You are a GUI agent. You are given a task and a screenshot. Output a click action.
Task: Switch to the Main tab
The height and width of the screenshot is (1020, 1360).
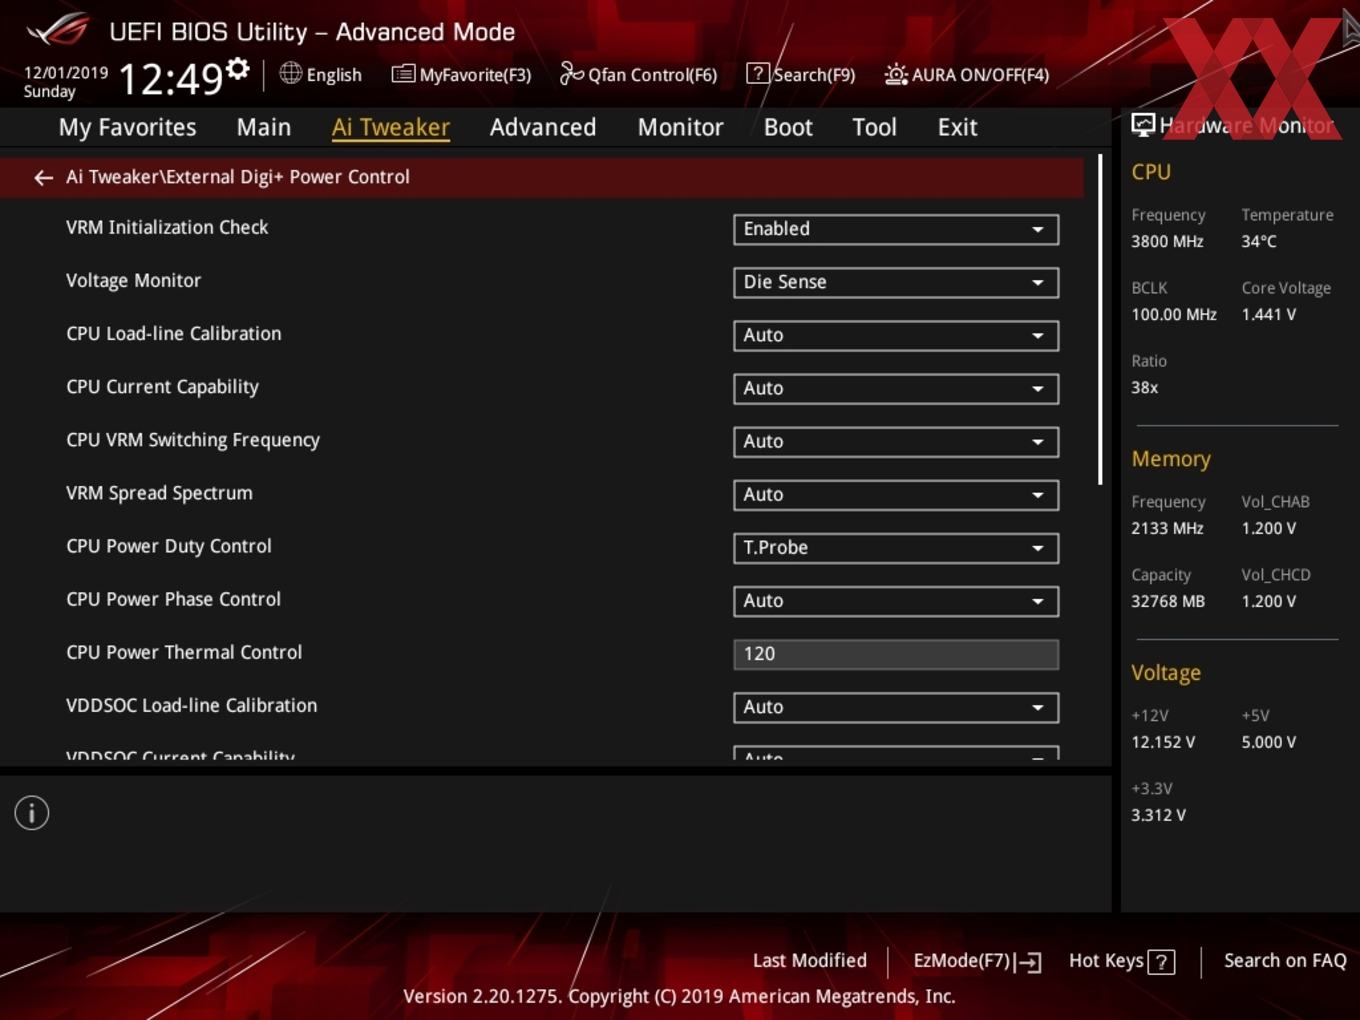pyautogui.click(x=264, y=127)
